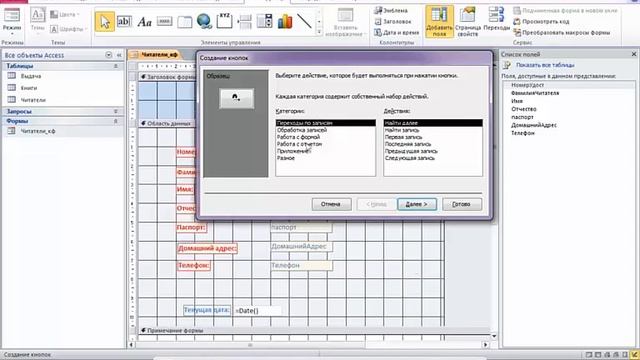Select the Line control icon

pos(304,21)
